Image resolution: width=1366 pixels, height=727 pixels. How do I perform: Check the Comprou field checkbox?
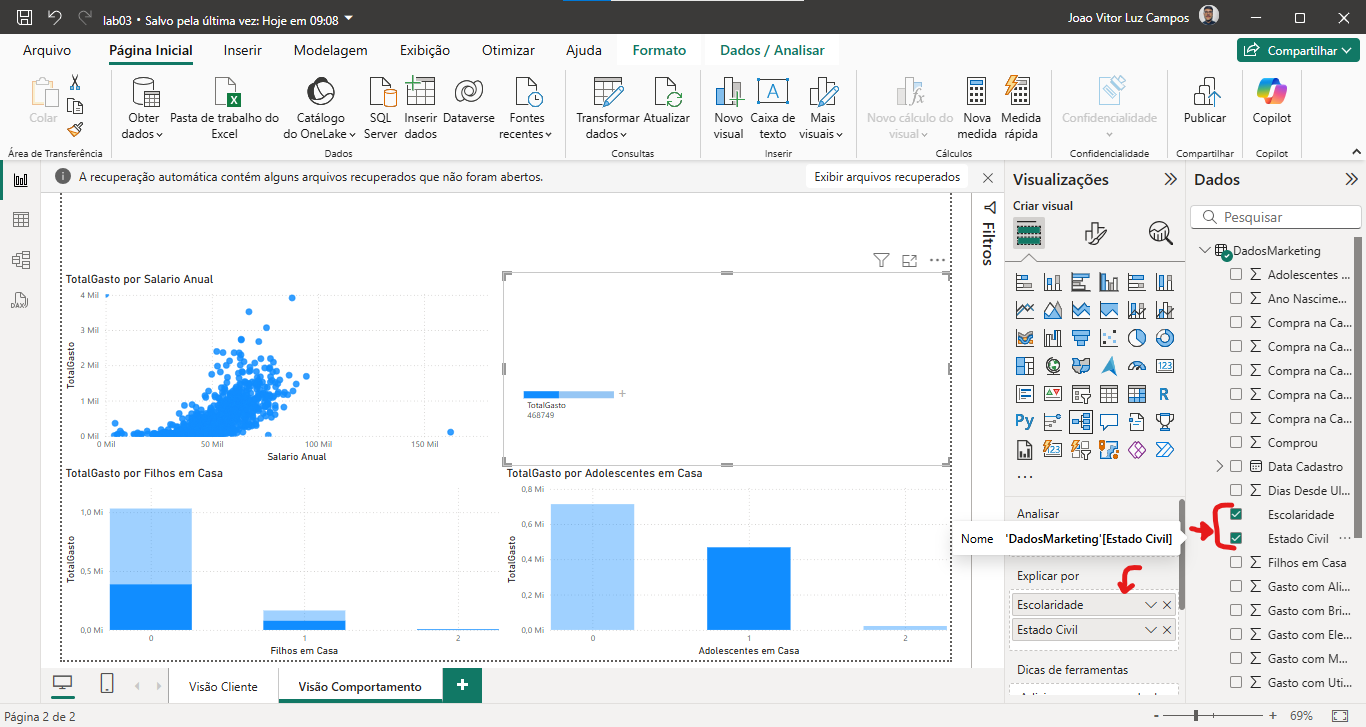[1236, 442]
